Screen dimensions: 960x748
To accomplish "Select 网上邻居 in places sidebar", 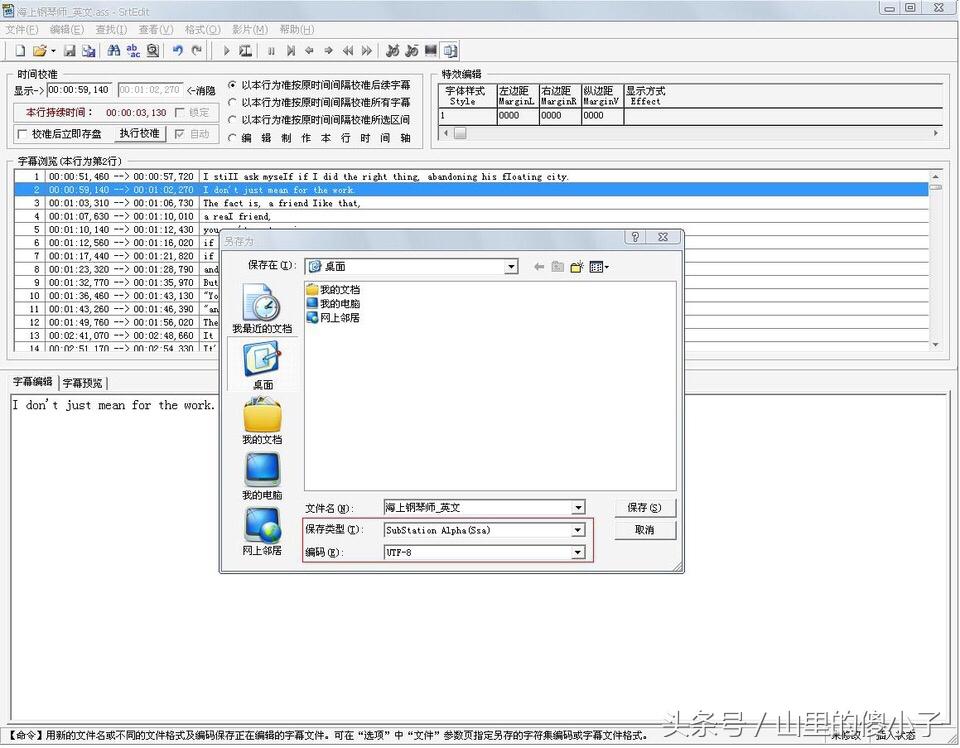I will tap(262, 531).
